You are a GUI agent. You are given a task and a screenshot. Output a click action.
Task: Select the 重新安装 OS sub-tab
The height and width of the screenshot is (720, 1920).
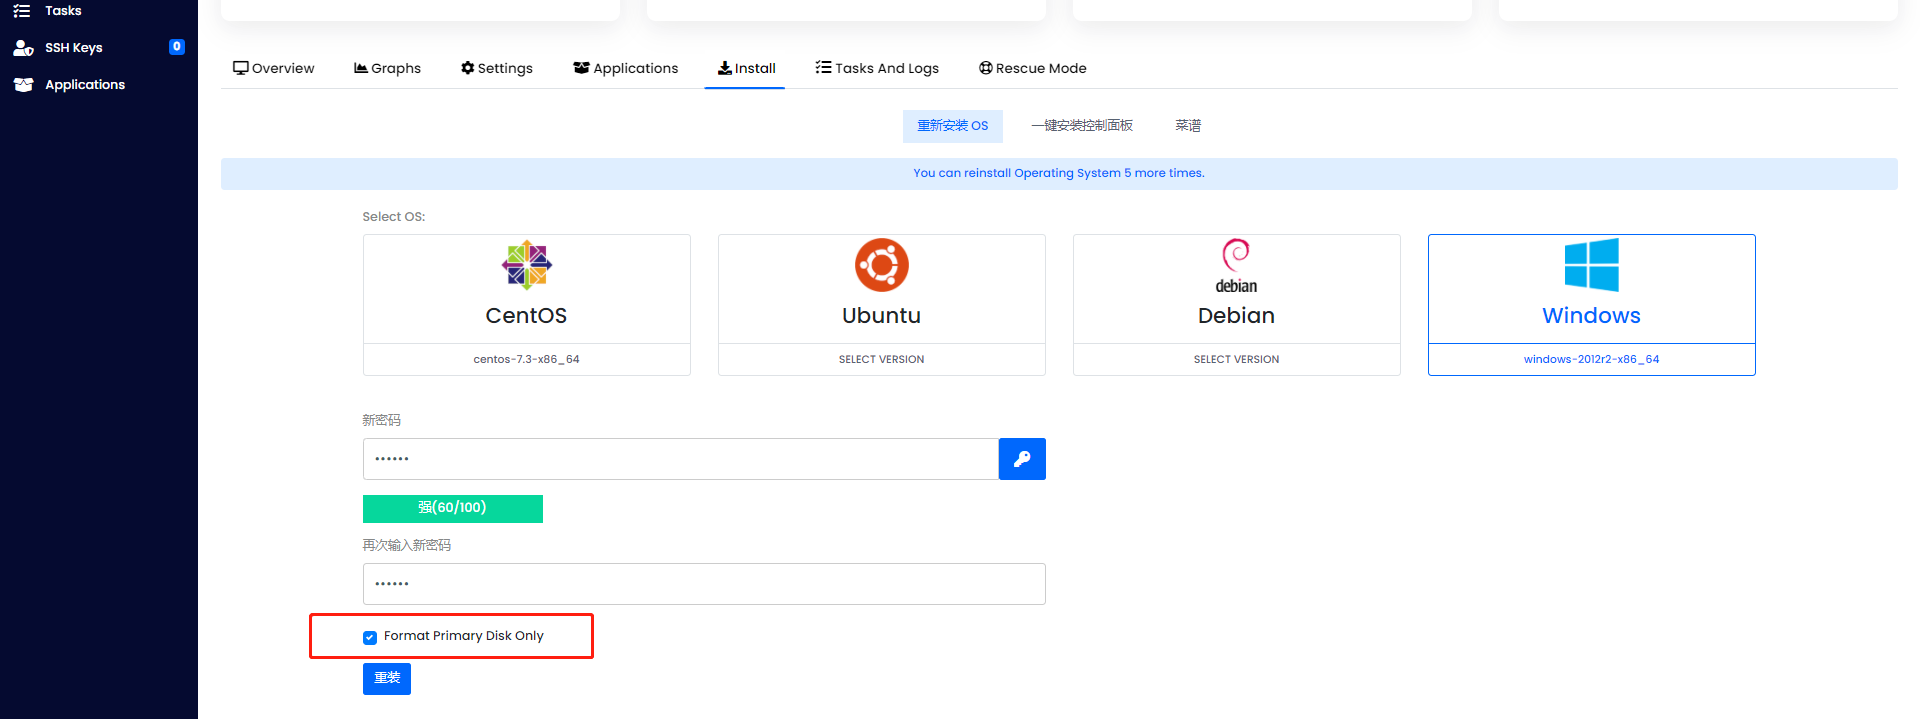(x=953, y=126)
